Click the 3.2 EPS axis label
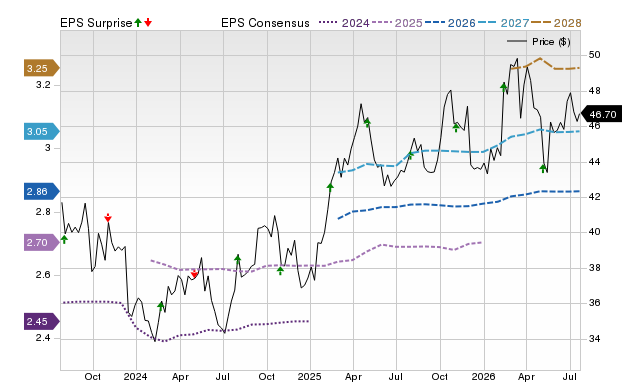The height and width of the screenshot is (382, 640). pyautogui.click(x=44, y=85)
